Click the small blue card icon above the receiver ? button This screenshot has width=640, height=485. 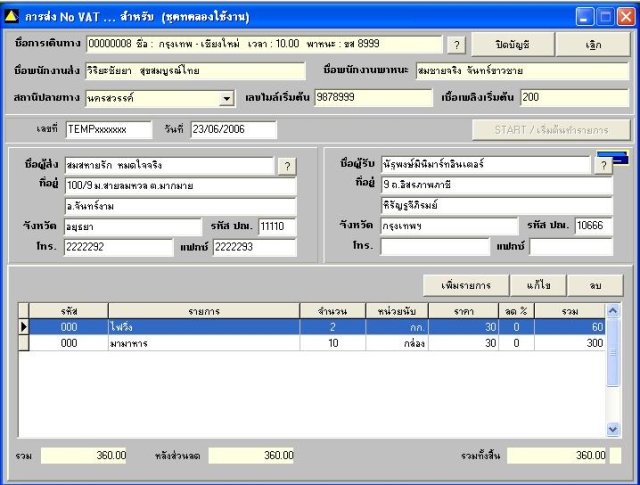612,156
